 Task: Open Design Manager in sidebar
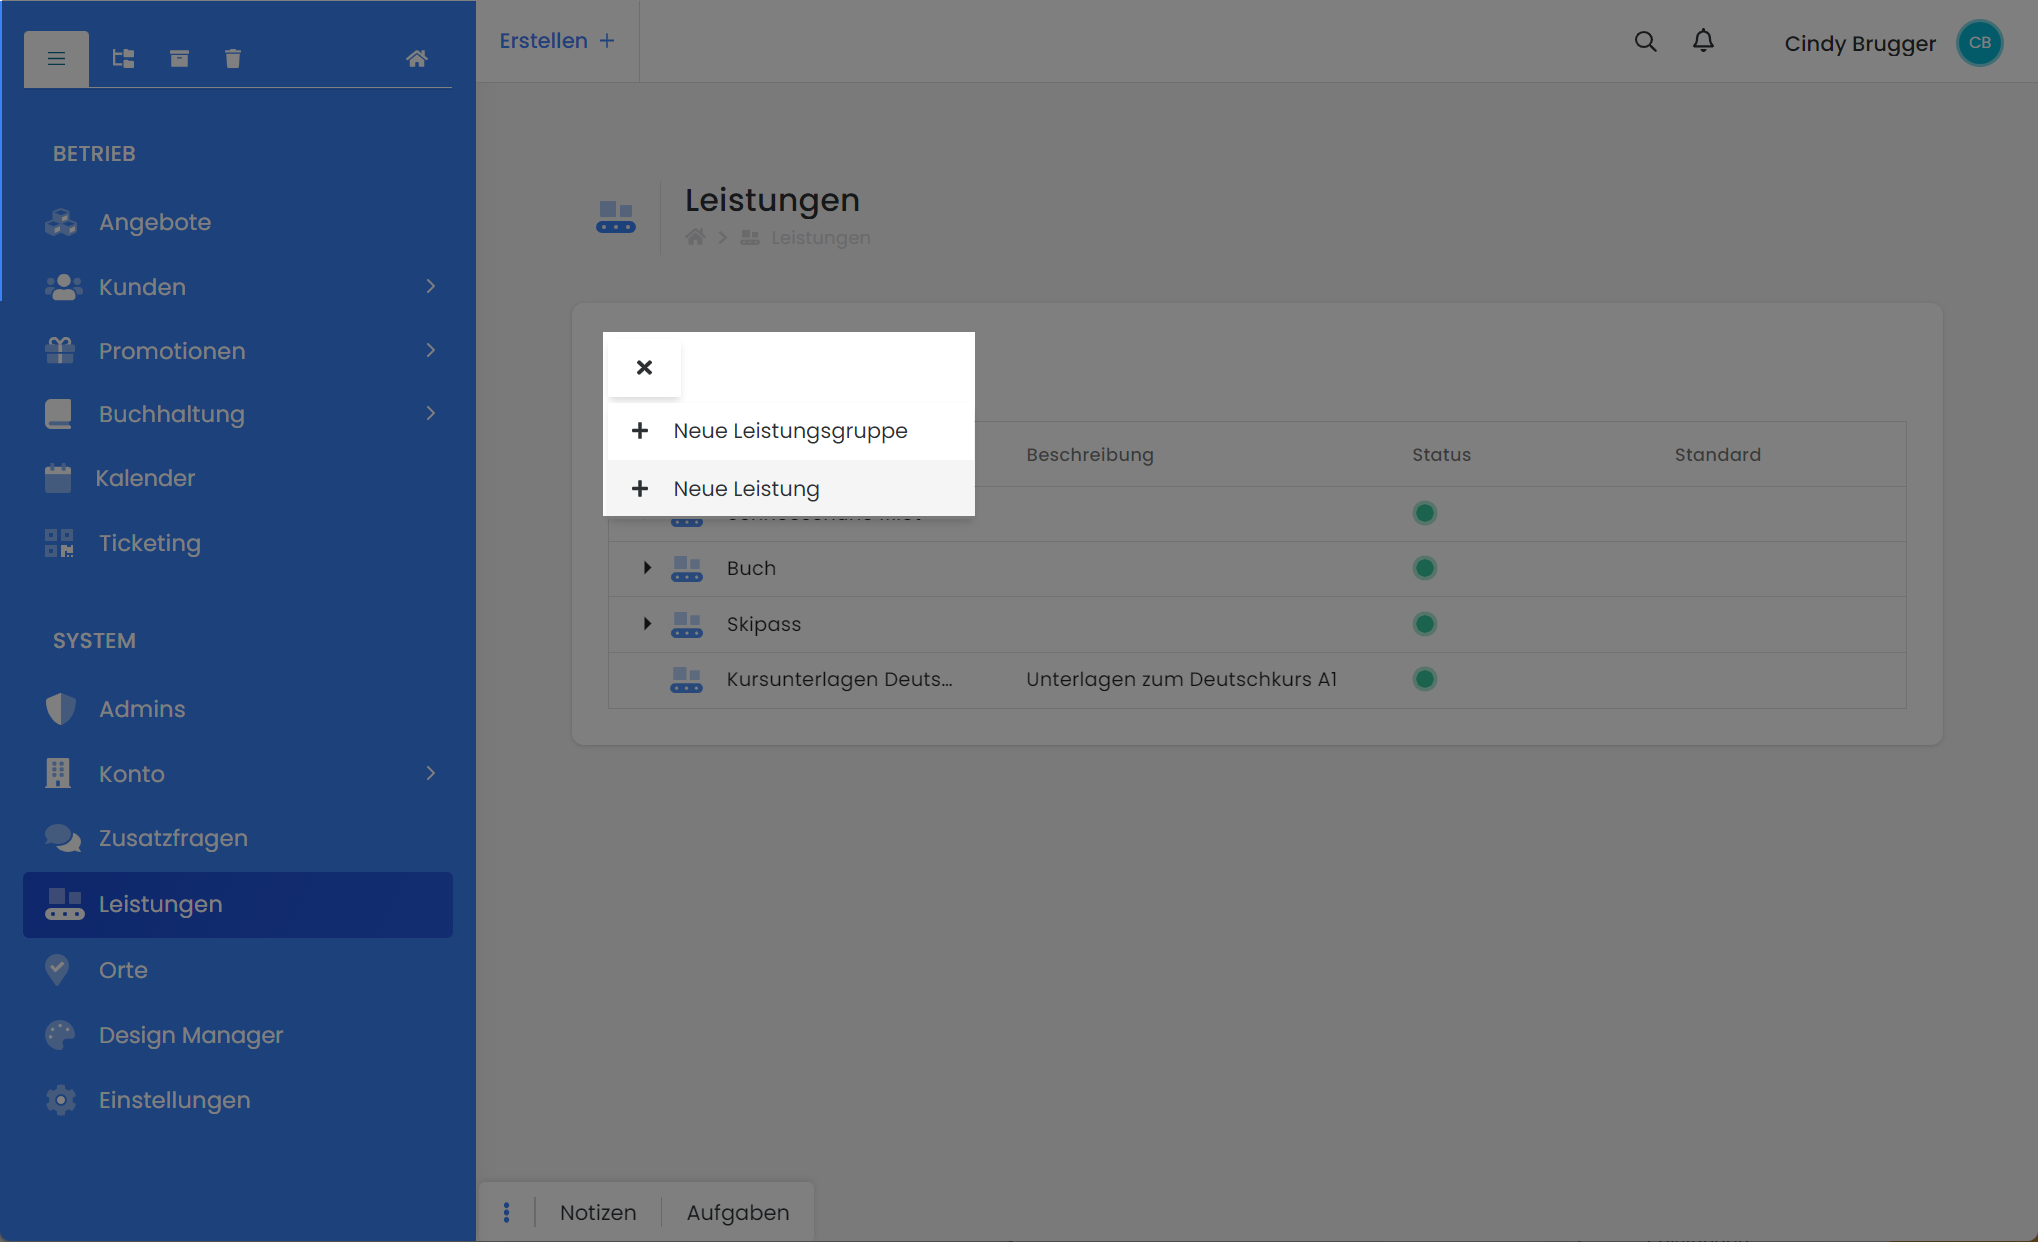pyautogui.click(x=190, y=1035)
